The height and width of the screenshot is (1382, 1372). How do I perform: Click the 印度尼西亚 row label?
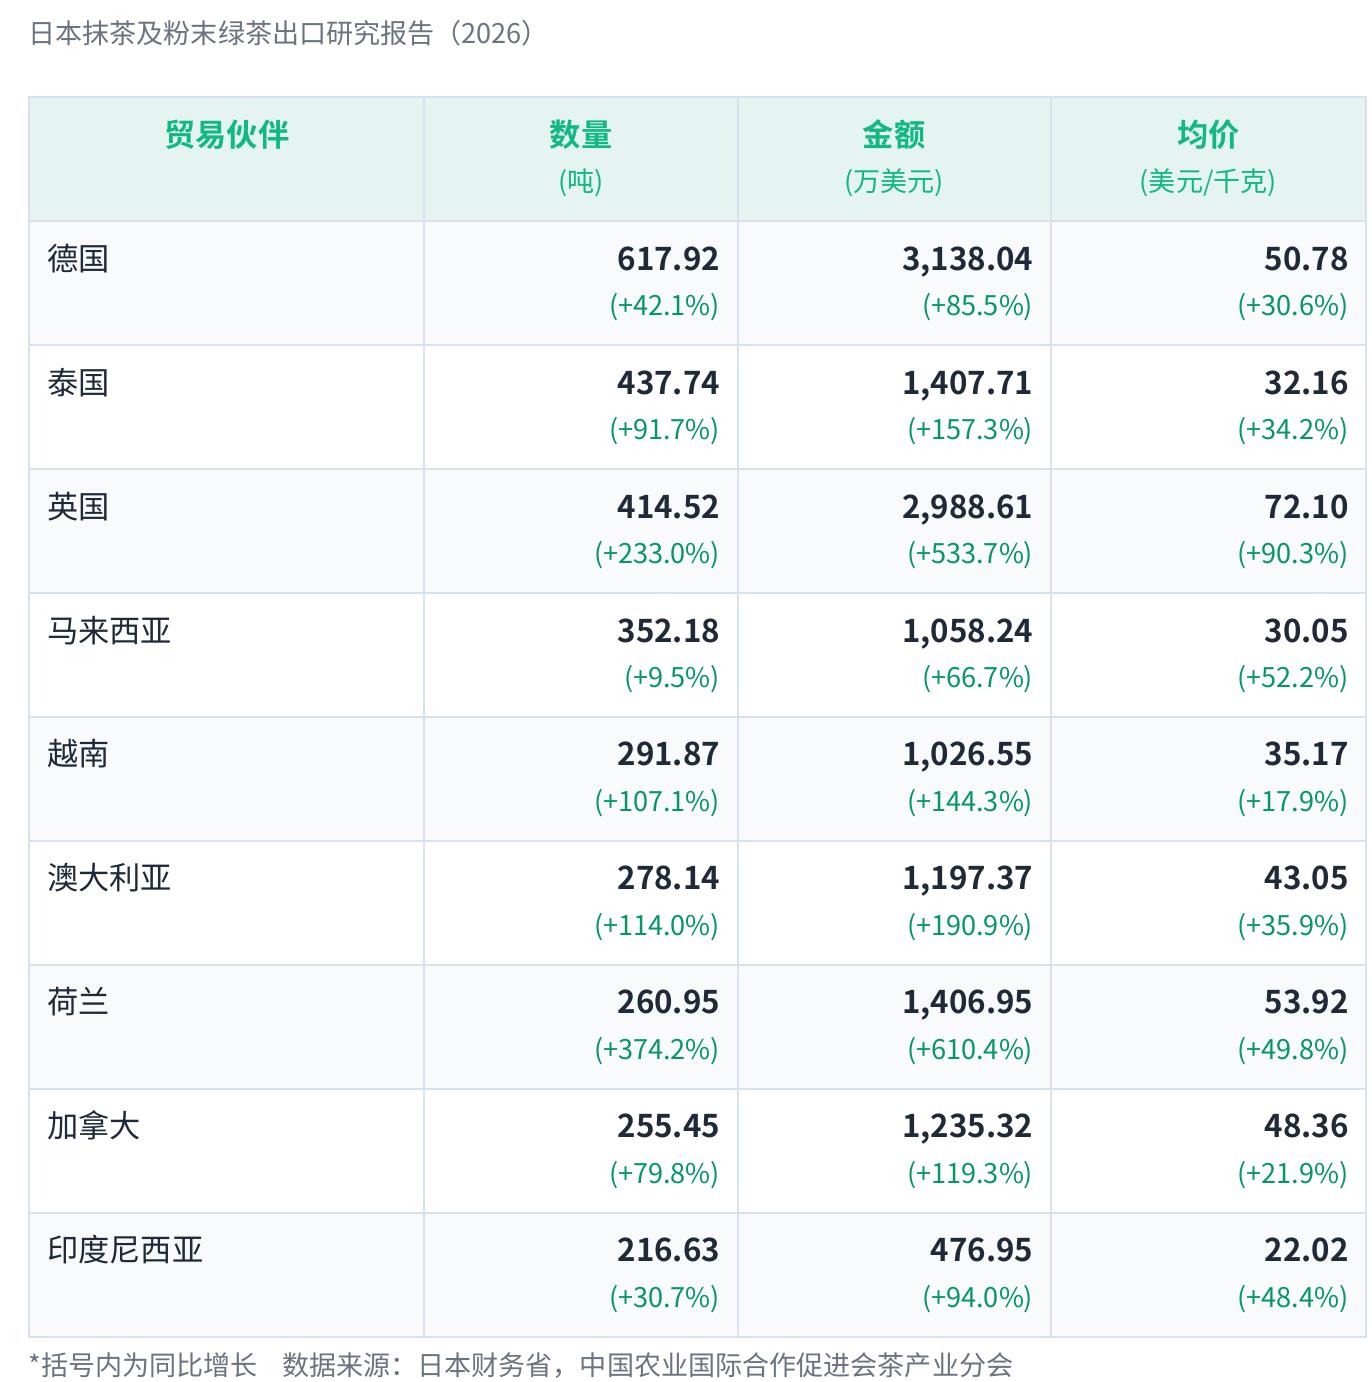pos(125,1250)
